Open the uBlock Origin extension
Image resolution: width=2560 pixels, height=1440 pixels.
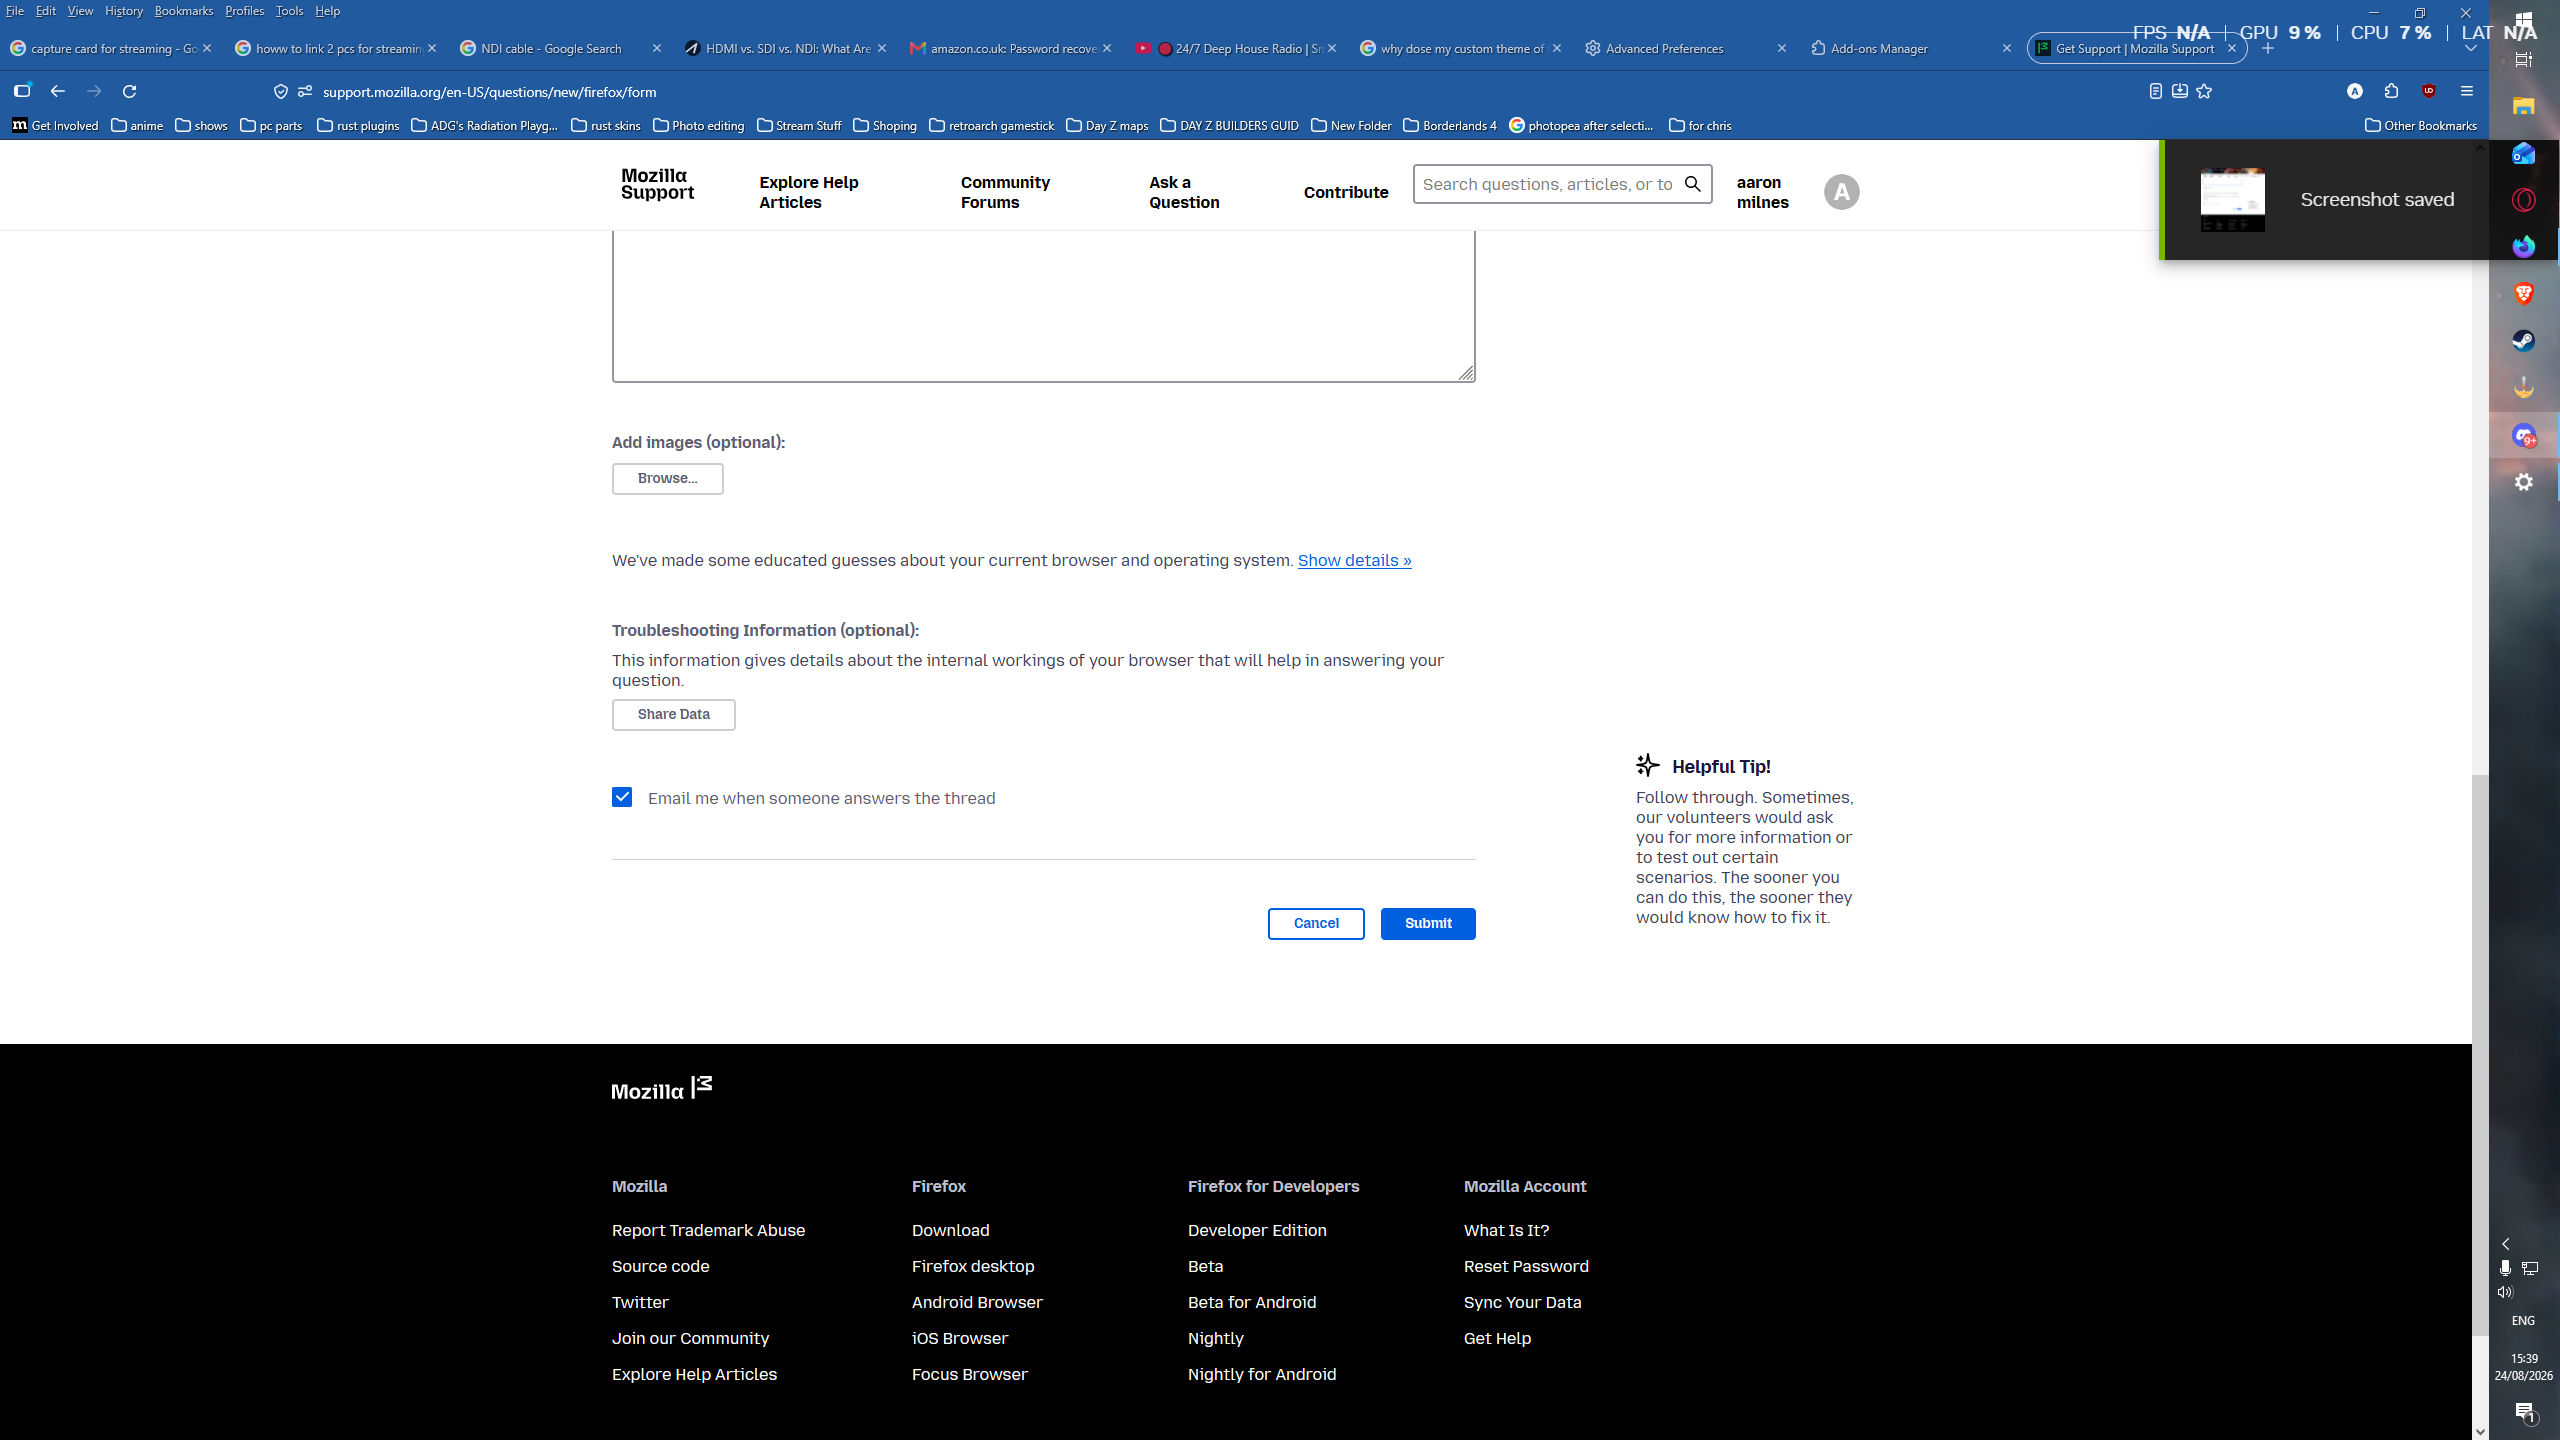click(x=2428, y=91)
